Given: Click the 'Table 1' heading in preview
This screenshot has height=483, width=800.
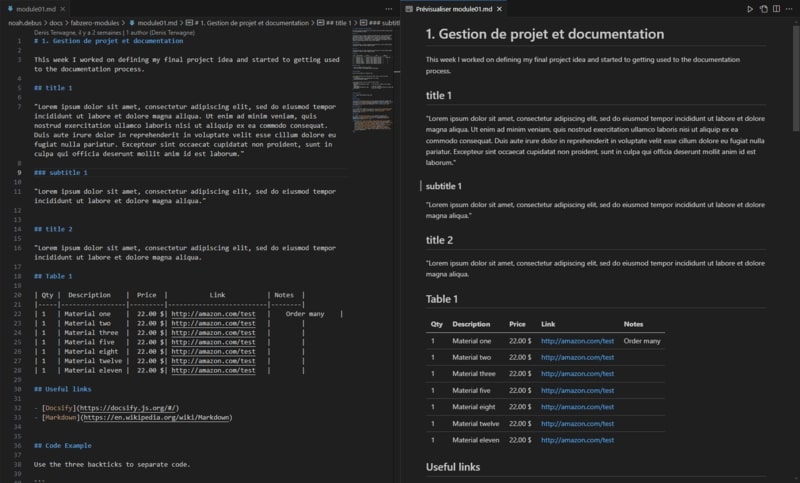Looking at the screenshot, I should click(442, 299).
